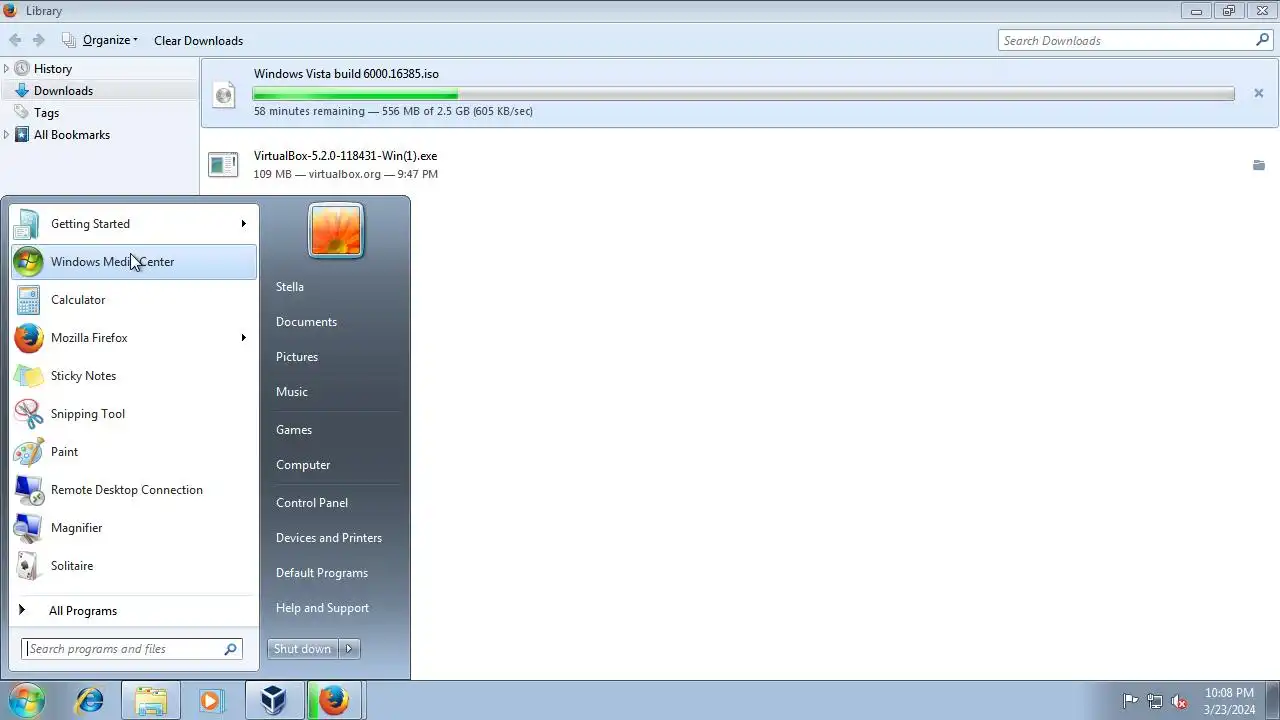Open Default Programs
This screenshot has width=1280, height=720.
click(x=322, y=573)
